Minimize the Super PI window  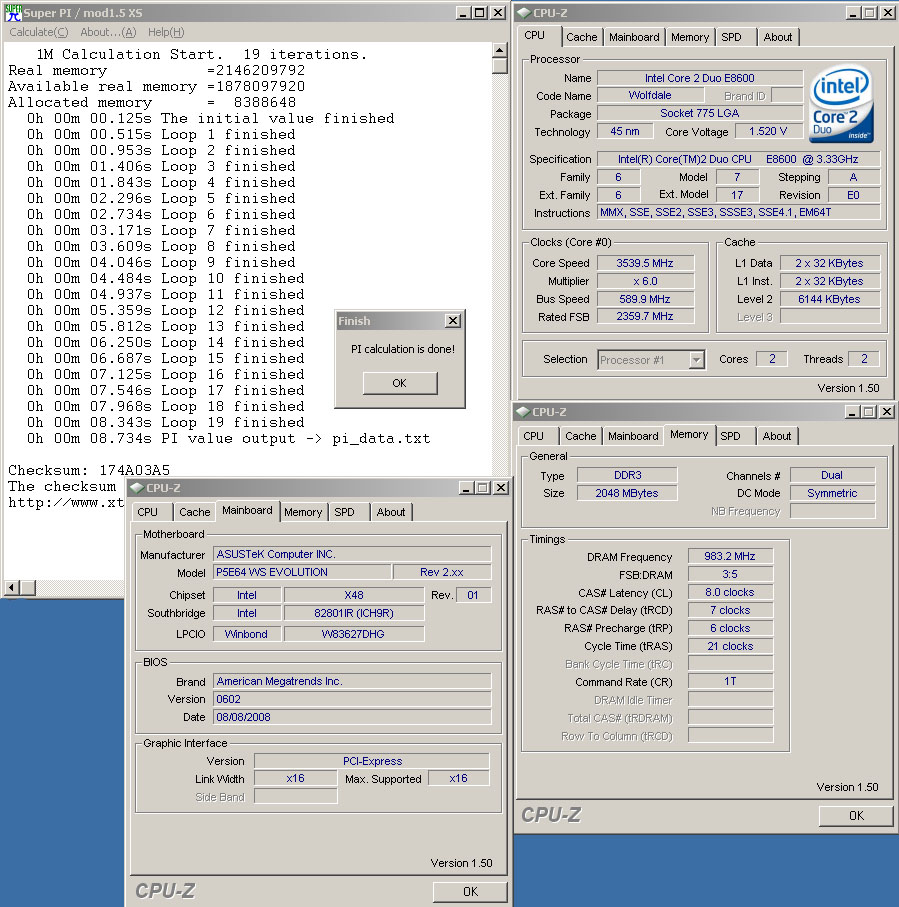462,13
